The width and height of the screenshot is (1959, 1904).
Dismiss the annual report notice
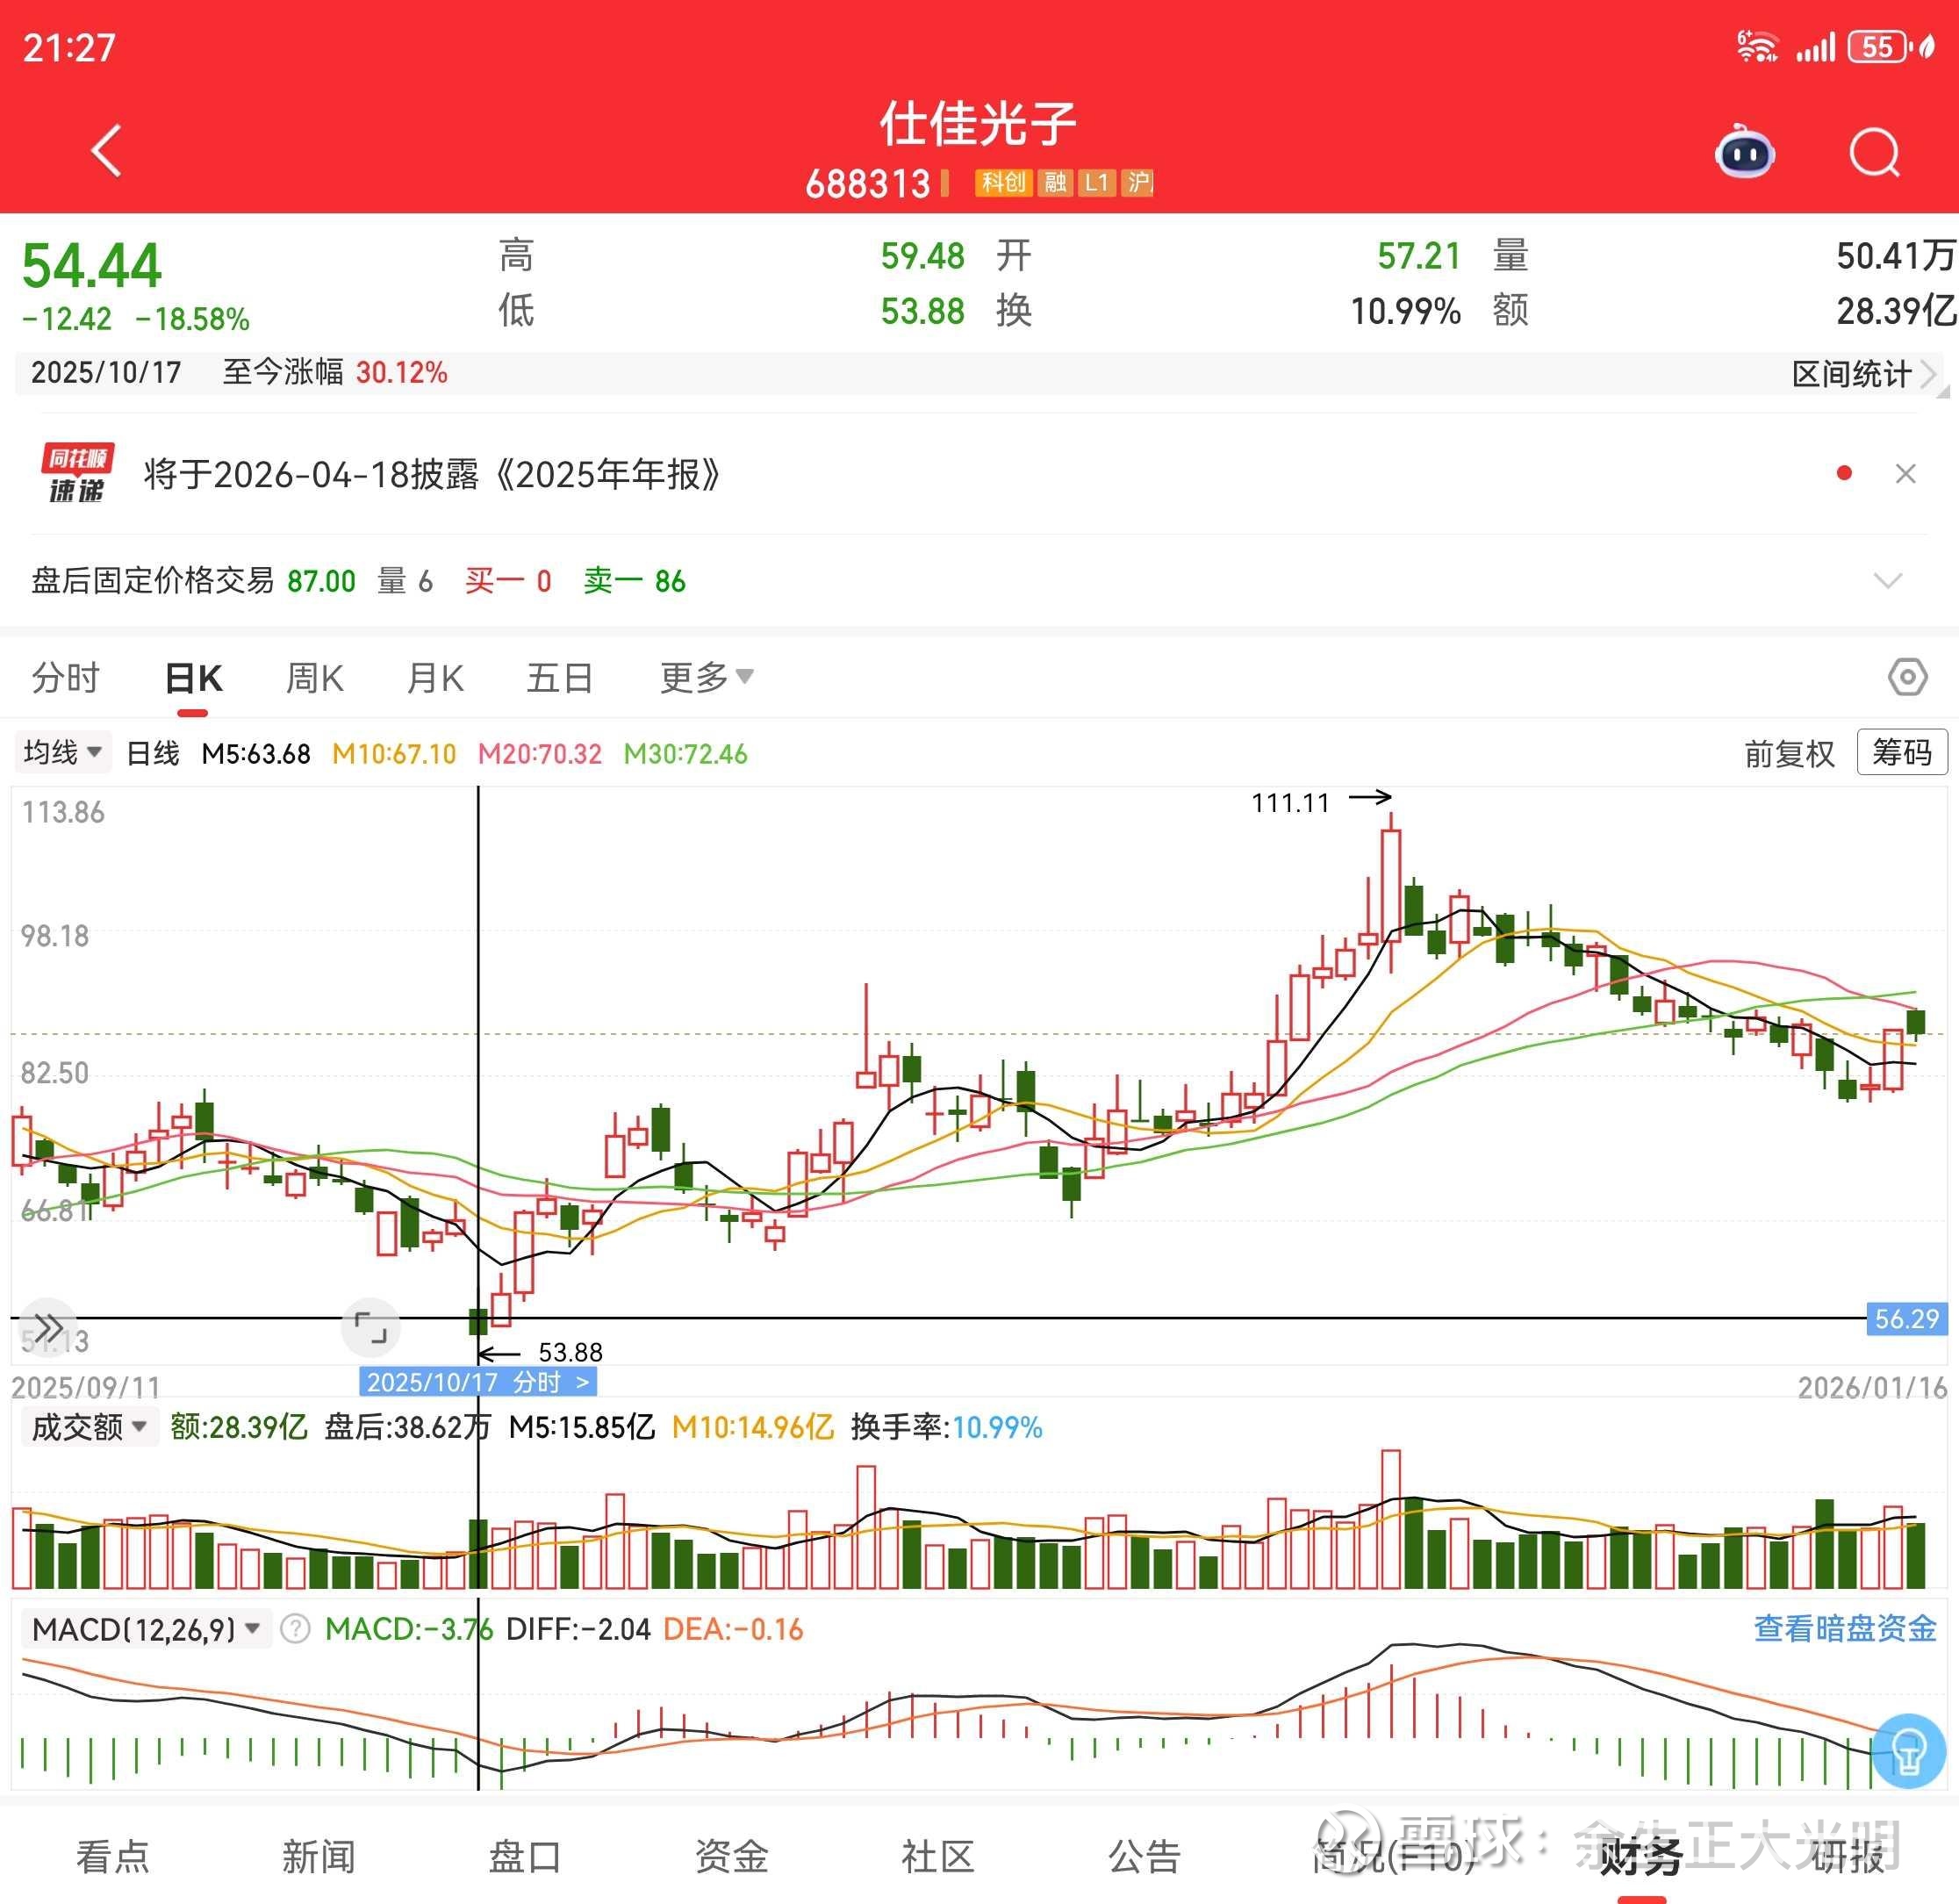1905,474
